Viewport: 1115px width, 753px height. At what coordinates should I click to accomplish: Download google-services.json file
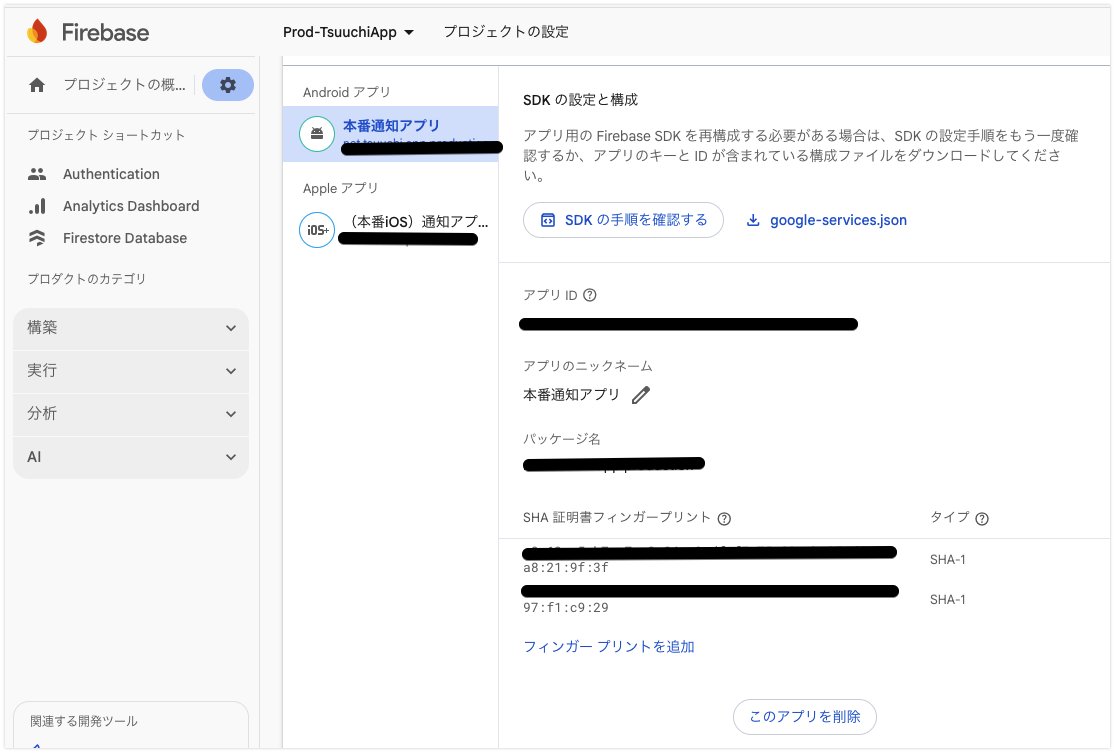(x=838, y=220)
